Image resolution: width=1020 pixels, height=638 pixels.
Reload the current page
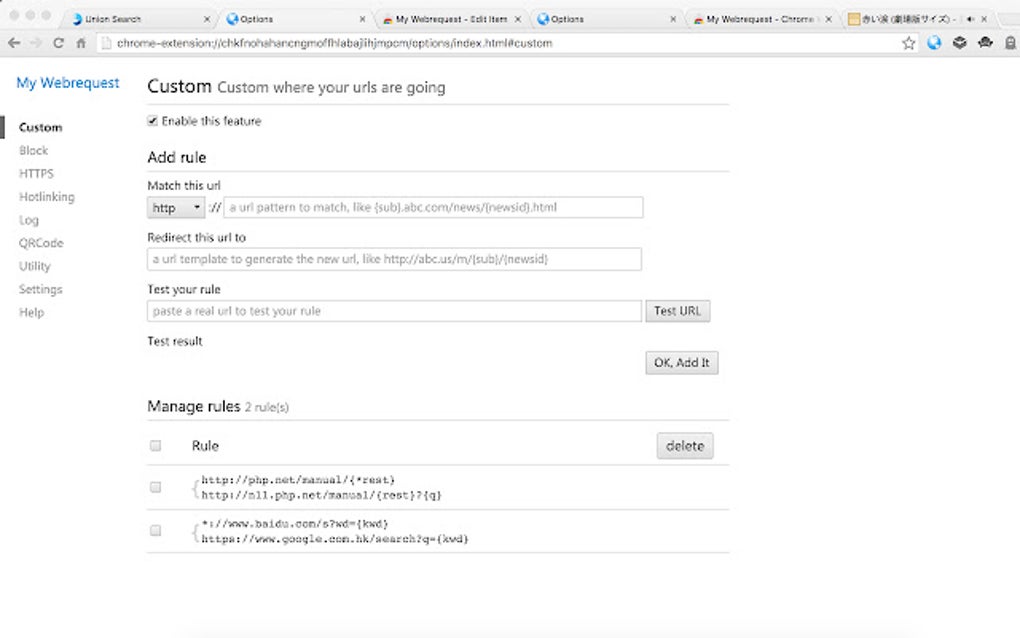tap(59, 43)
